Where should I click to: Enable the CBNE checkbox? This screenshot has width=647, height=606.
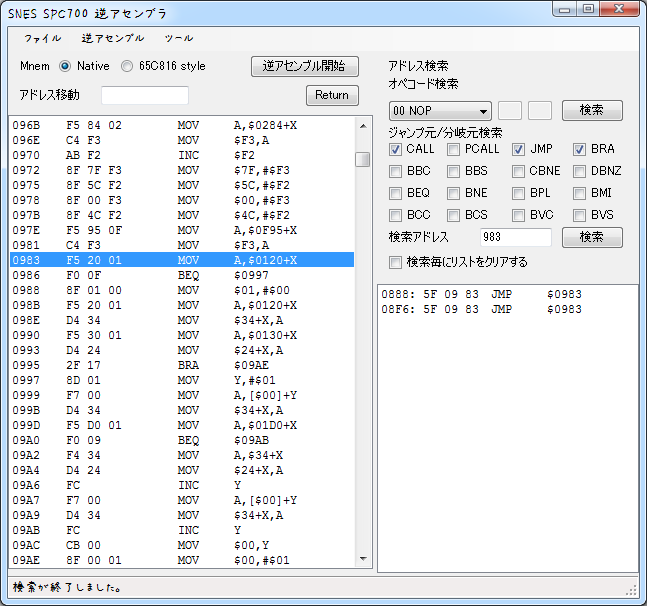(518, 171)
